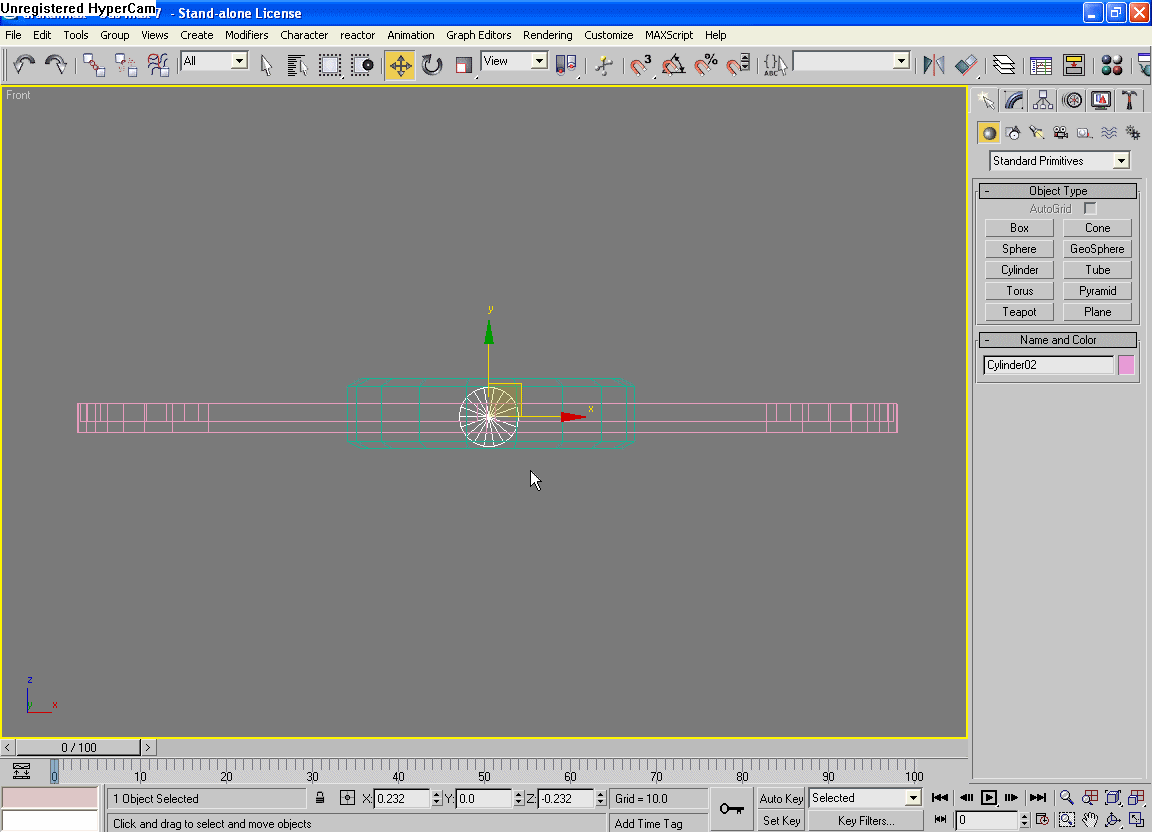This screenshot has height=832, width=1152.
Task: Expand the View reference coordinate dropdown
Action: pyautogui.click(x=539, y=61)
